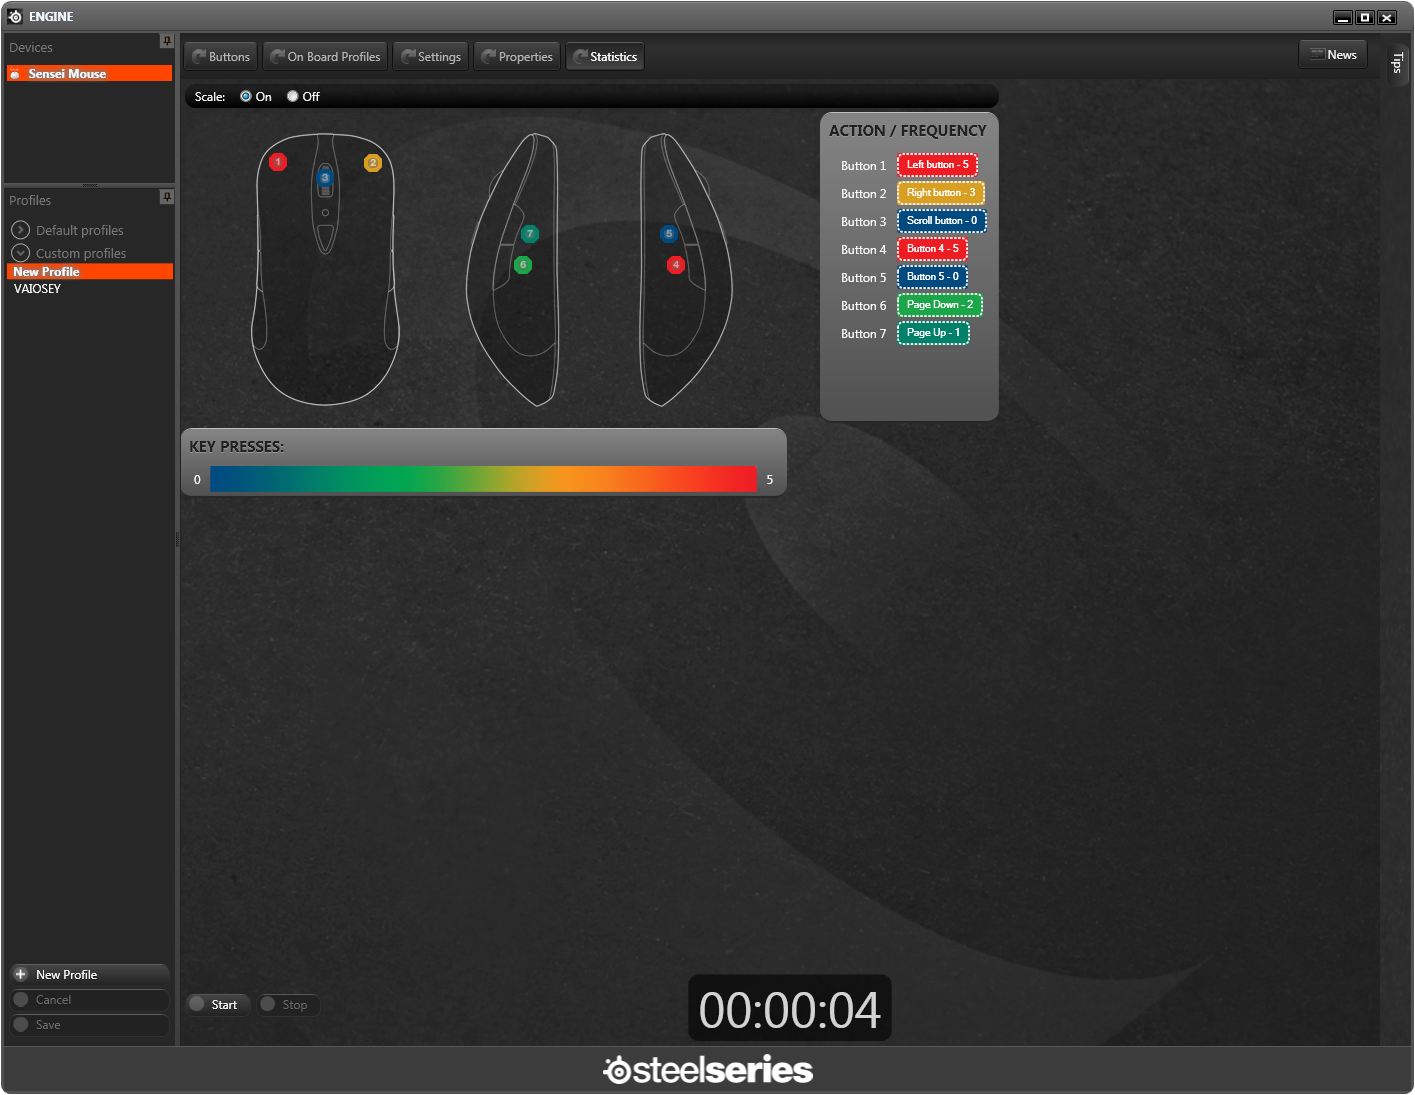Start the statistics recording

pos(216,1005)
